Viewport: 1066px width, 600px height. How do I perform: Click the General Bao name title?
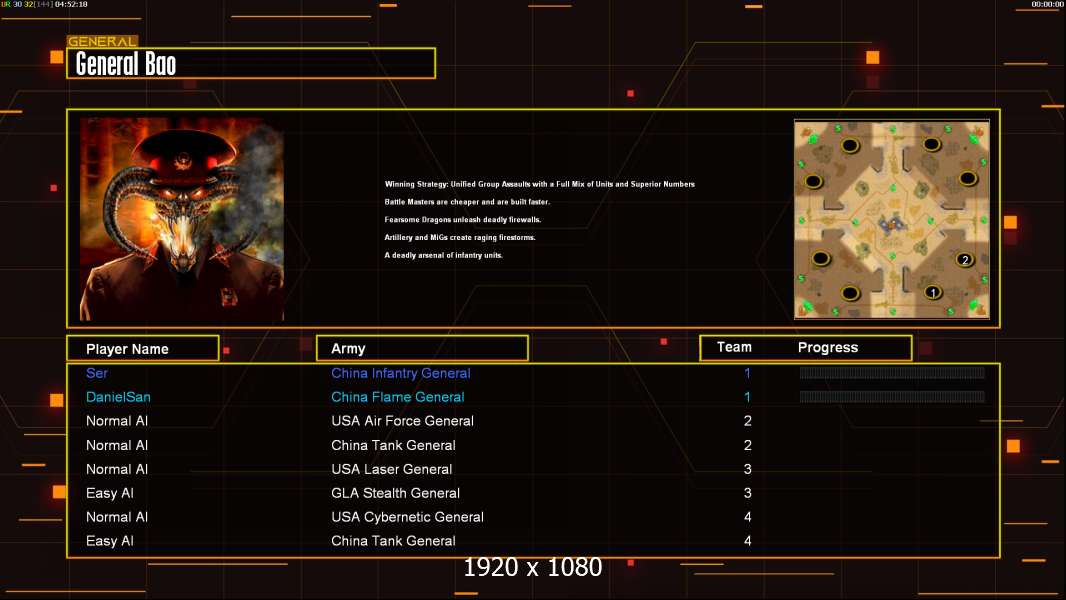pyautogui.click(x=126, y=64)
